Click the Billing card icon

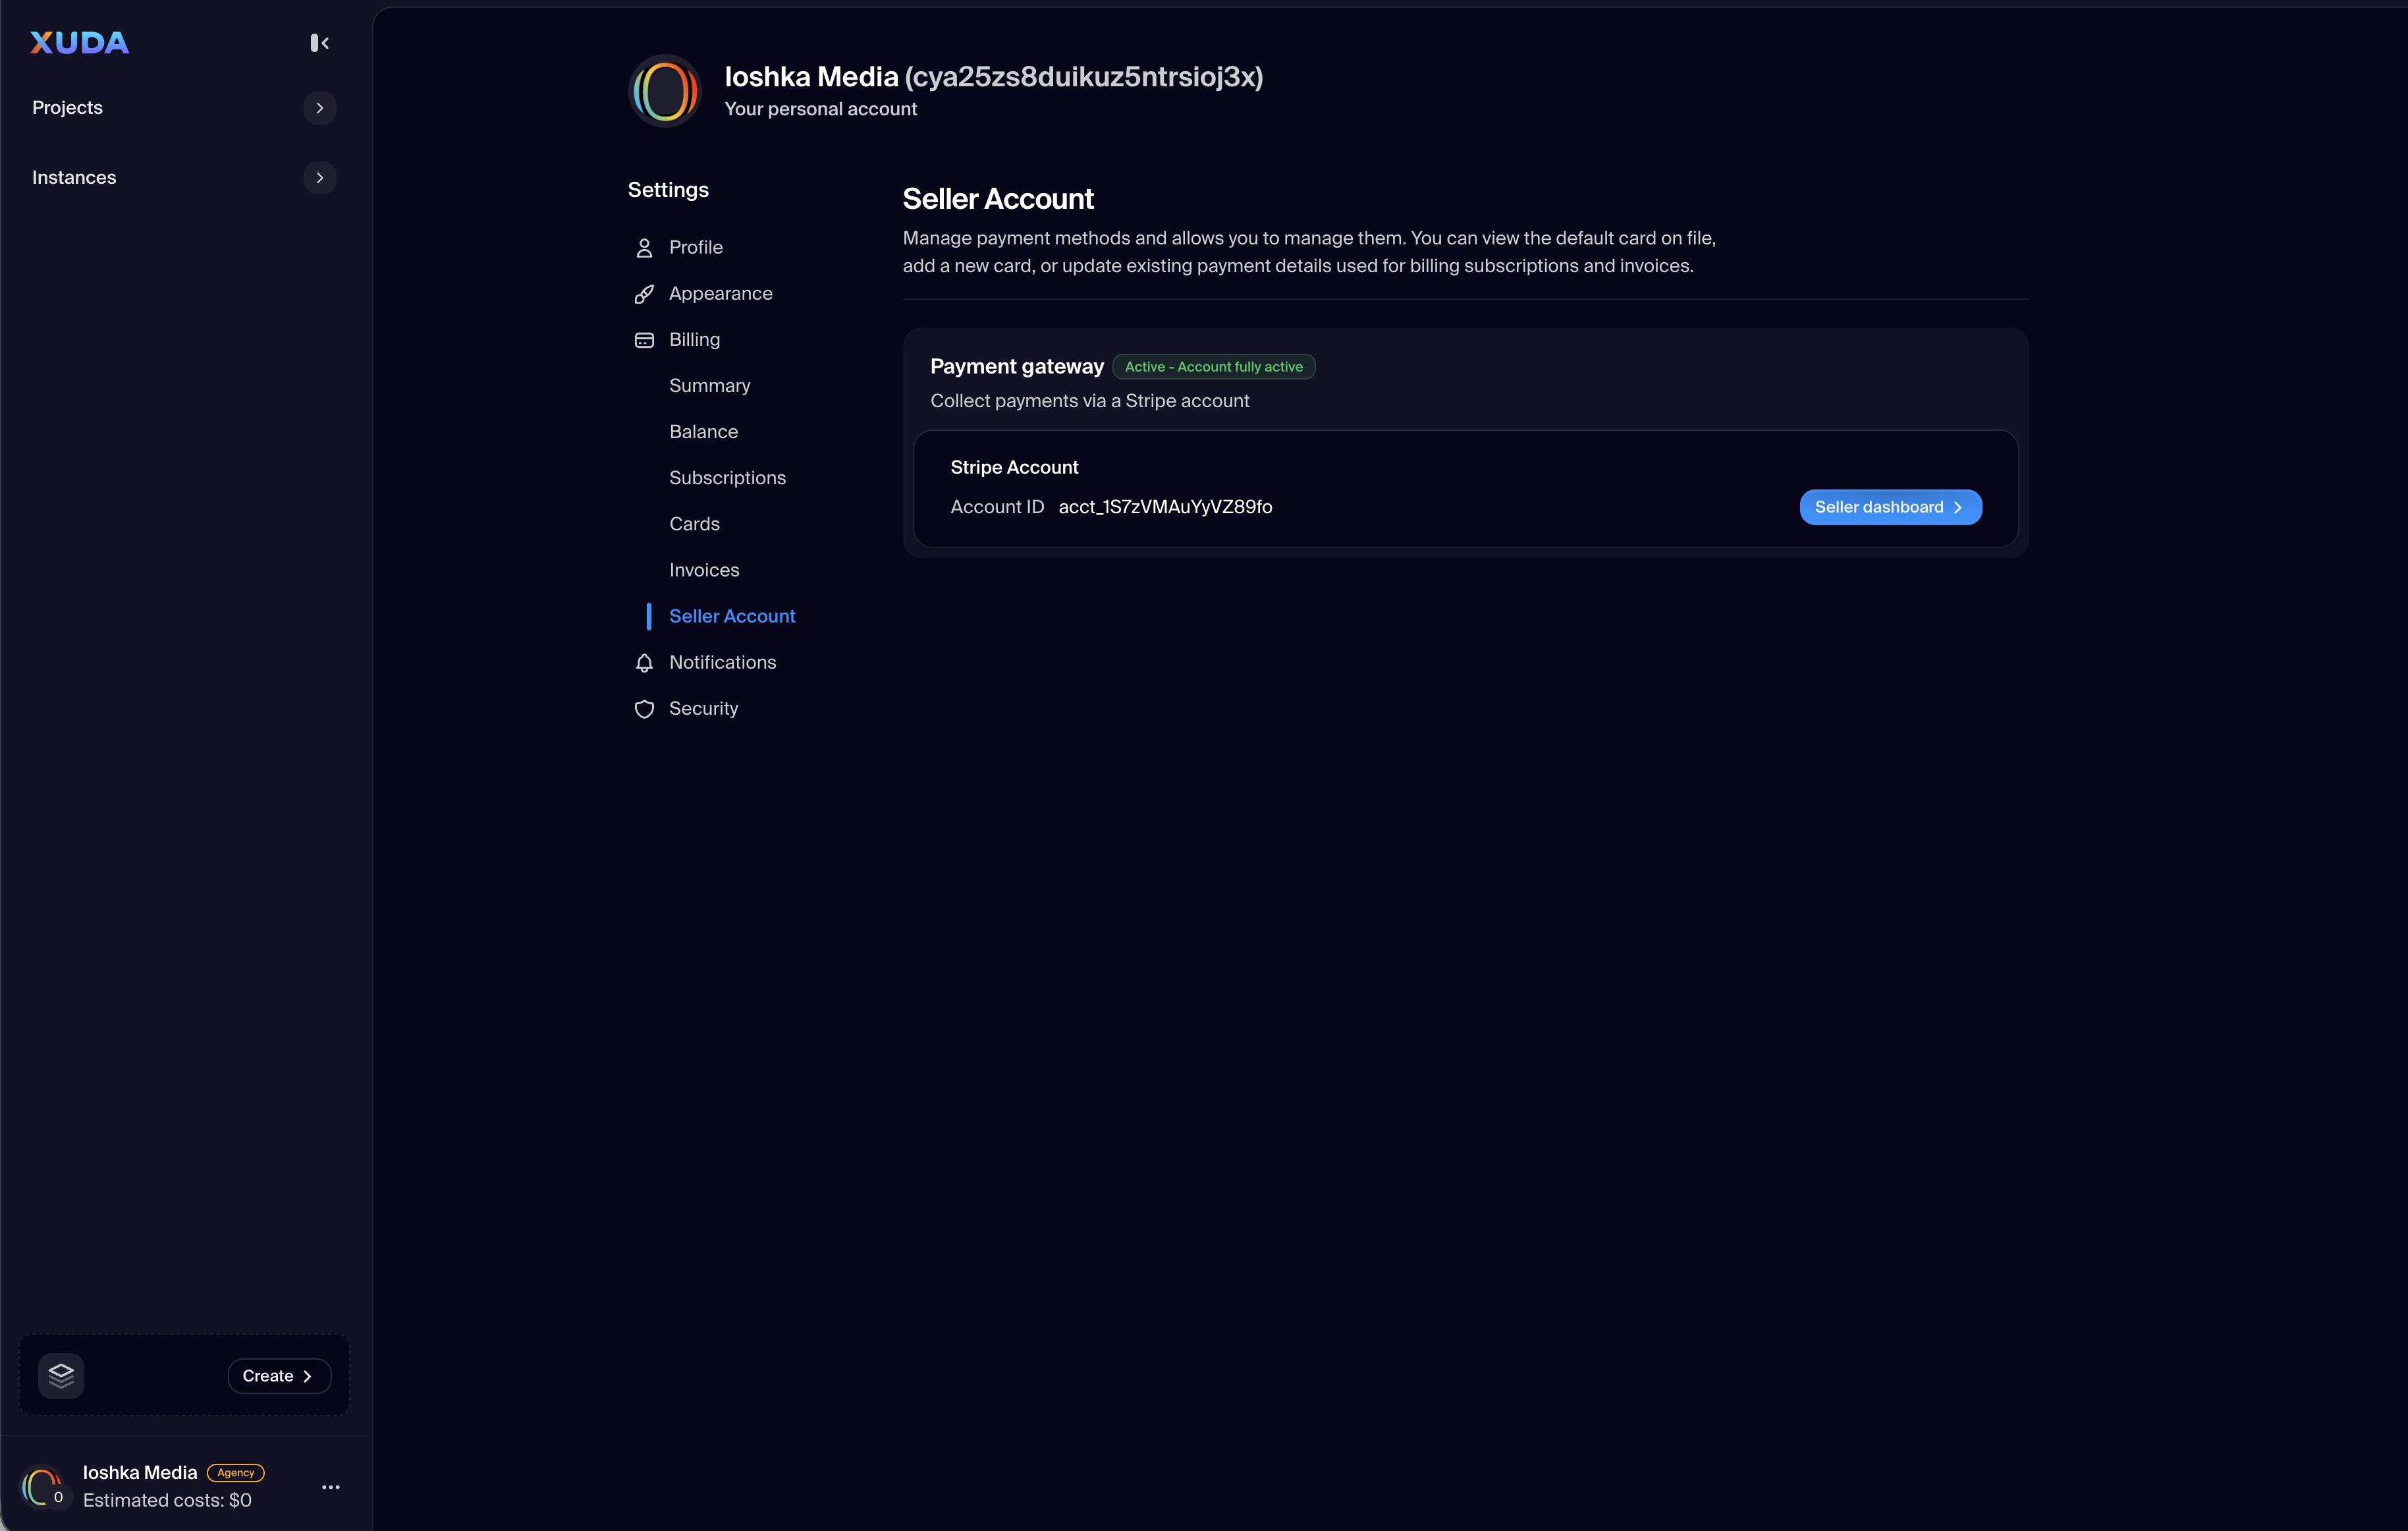[644, 340]
